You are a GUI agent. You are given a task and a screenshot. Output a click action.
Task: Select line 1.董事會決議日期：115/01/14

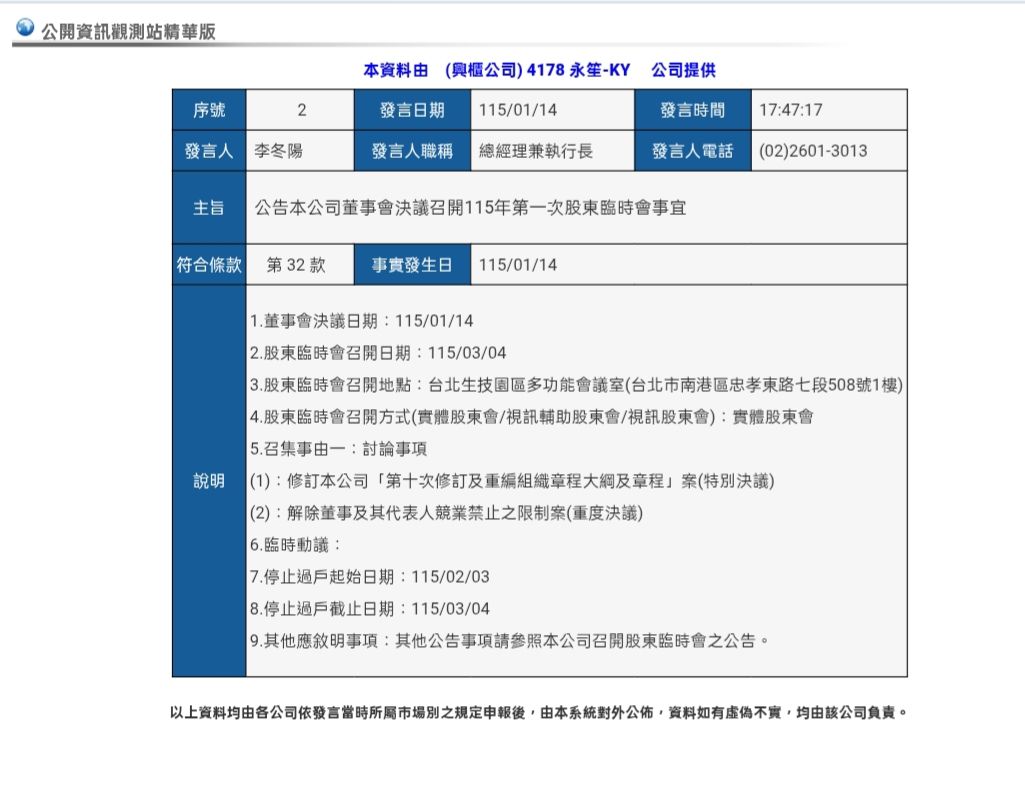pyautogui.click(x=361, y=321)
